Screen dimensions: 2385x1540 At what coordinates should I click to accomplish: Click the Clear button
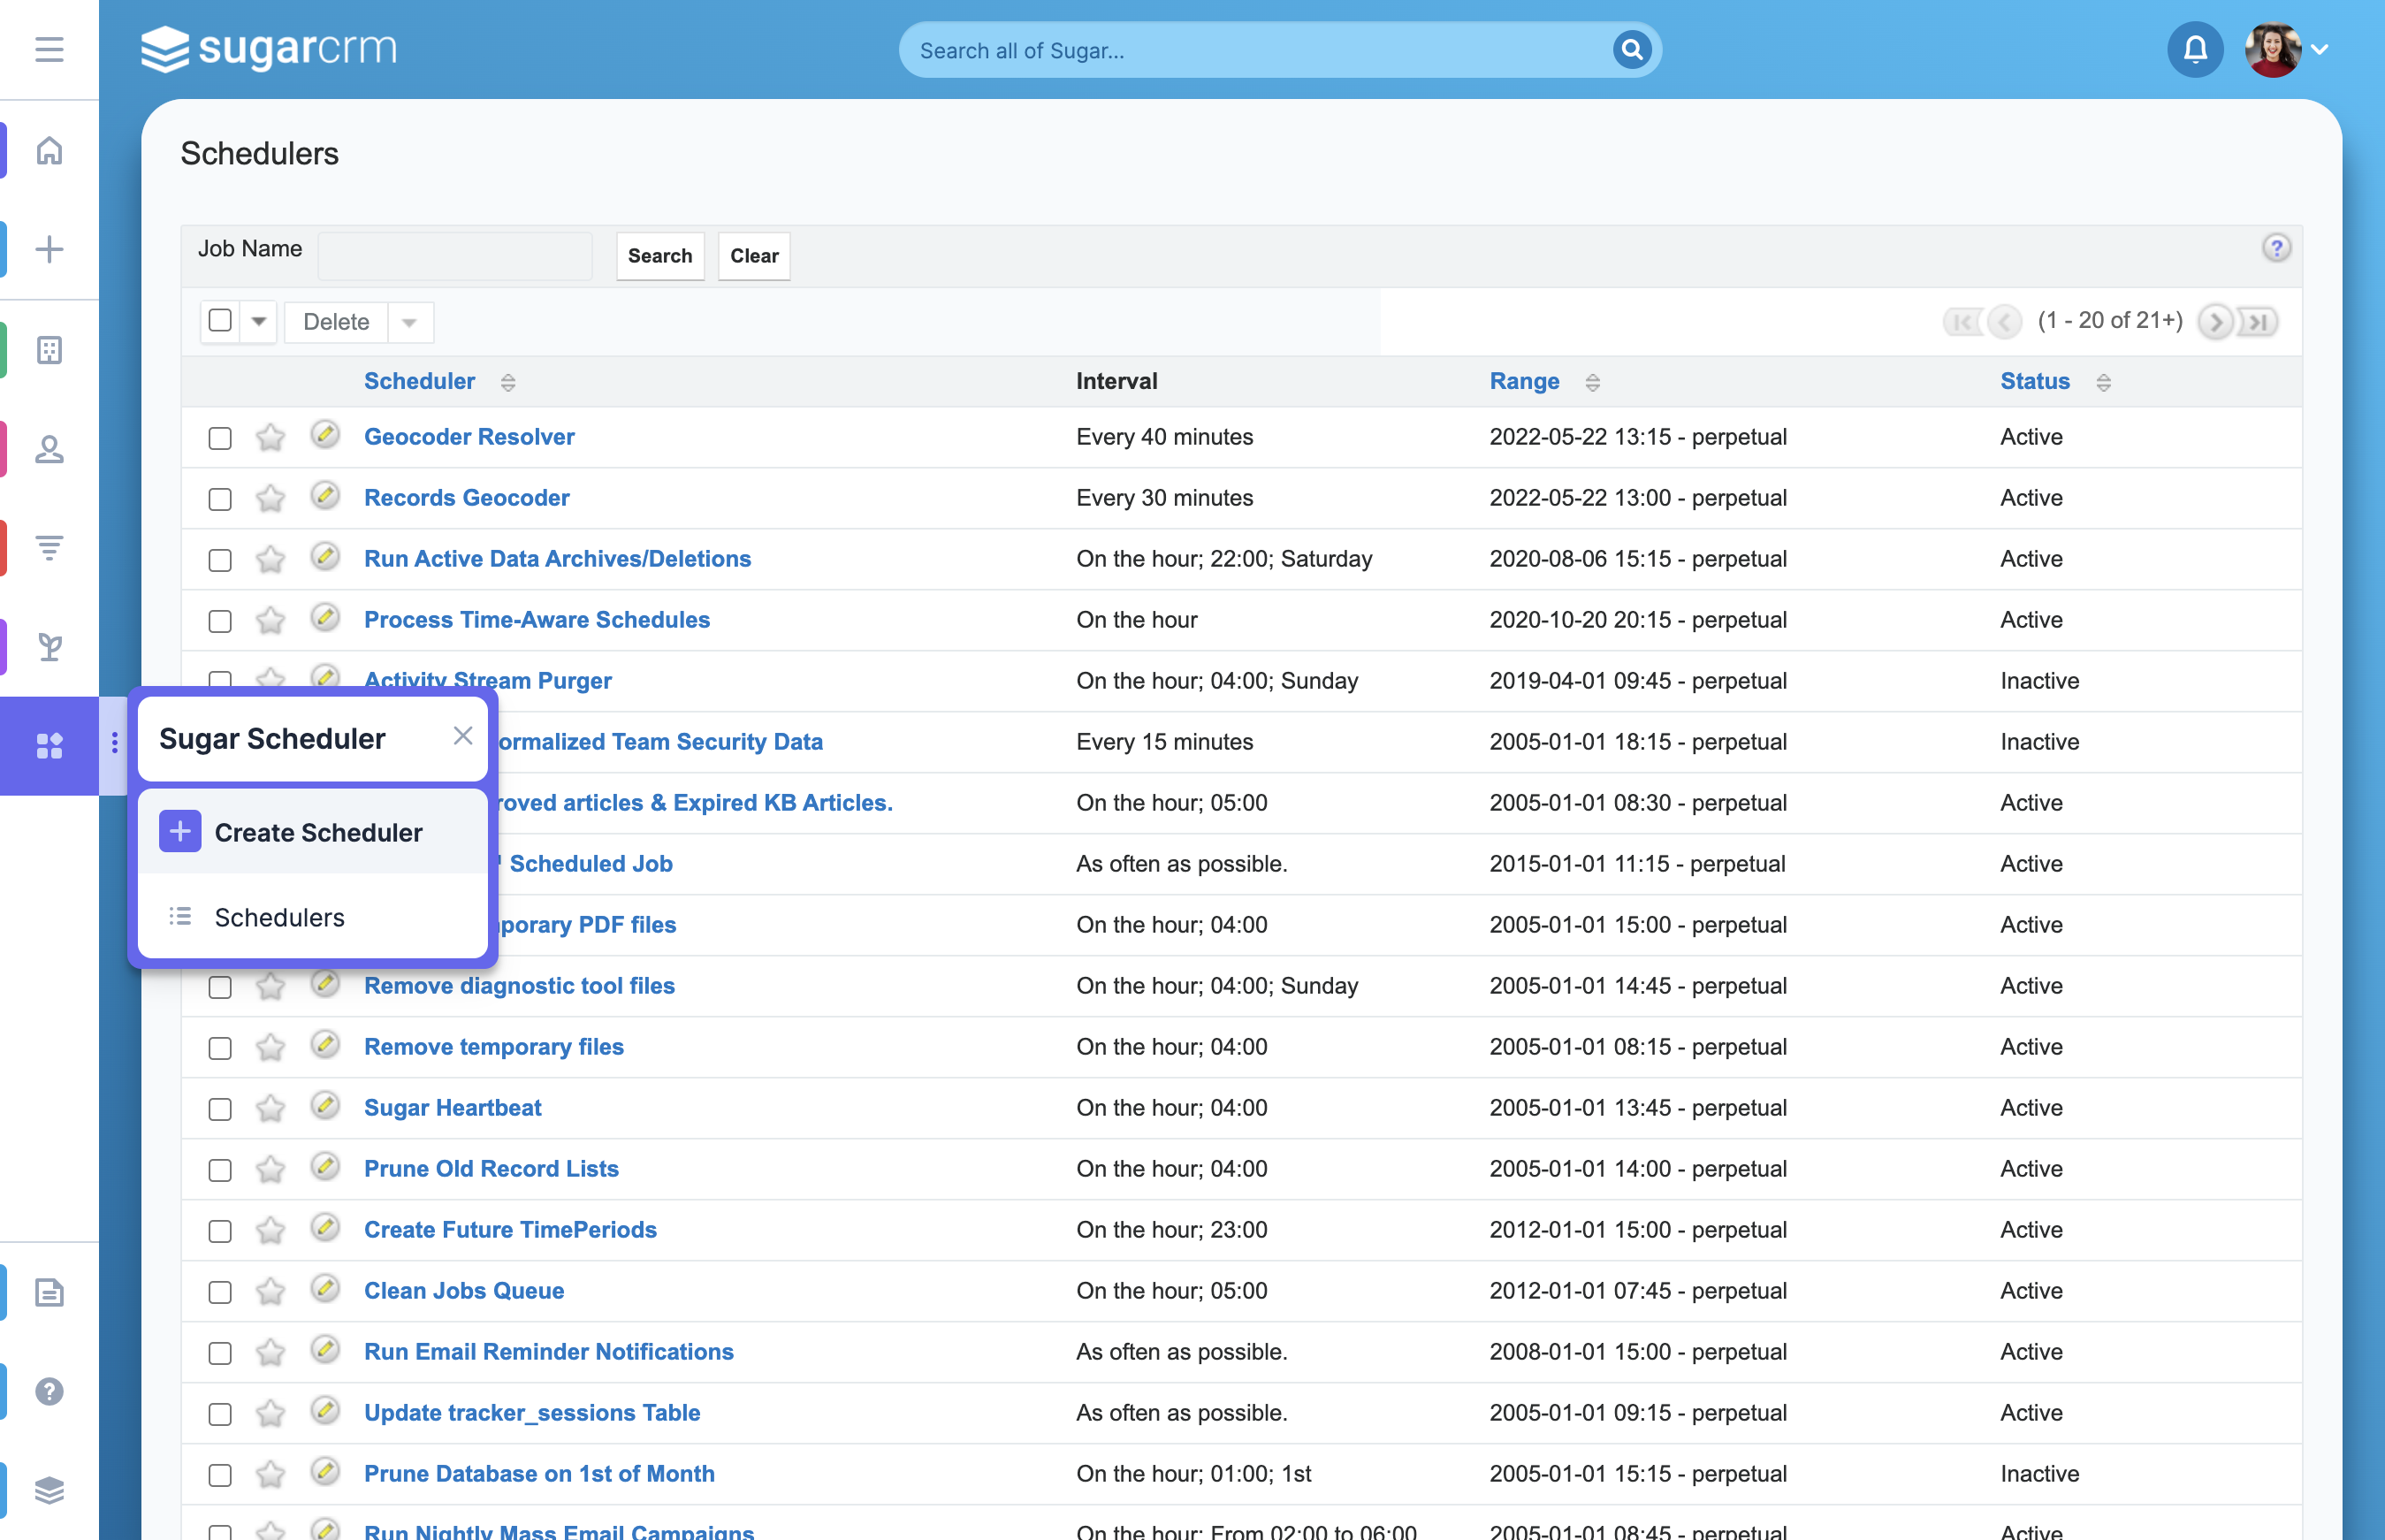[x=754, y=256]
